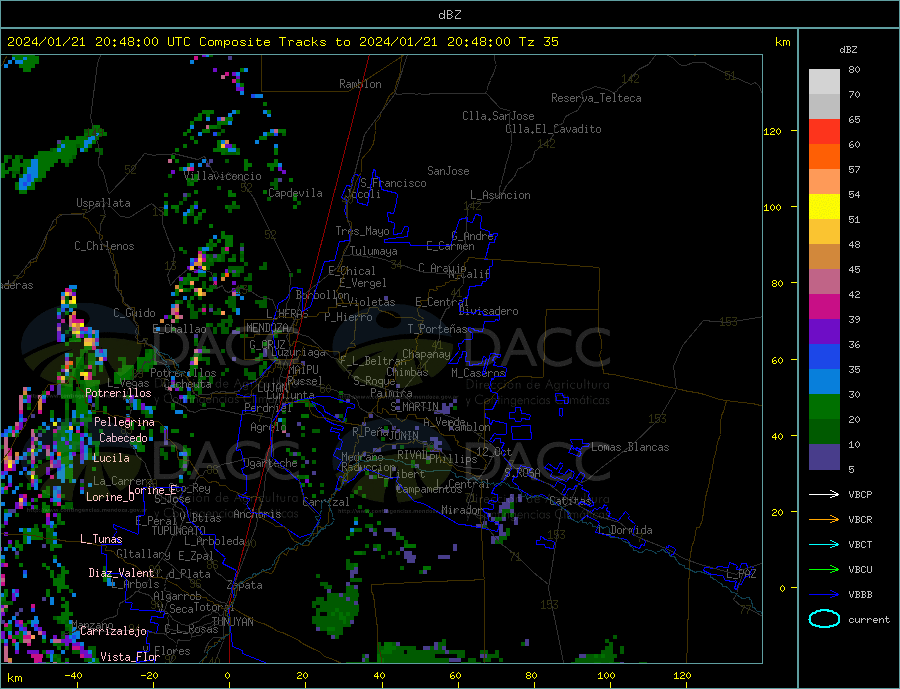This screenshot has height=689, width=900.
Task: Select the 39 dBZ magenta swatch
Action: pos(824,307)
